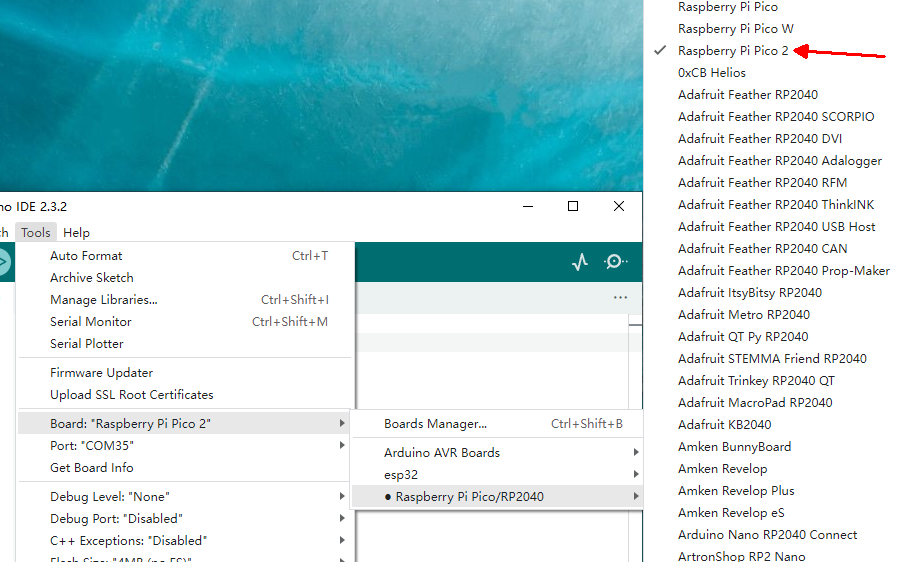Maximize the Arduino IDE window
The image size is (901, 562).
click(x=573, y=206)
